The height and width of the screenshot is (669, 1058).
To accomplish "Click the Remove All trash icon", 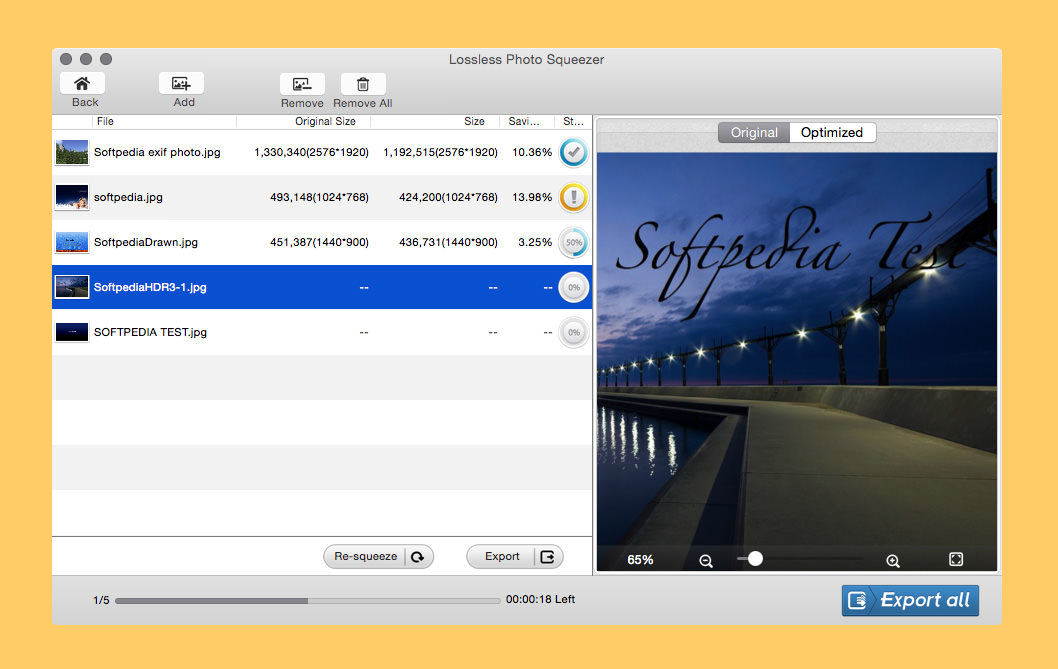I will [363, 84].
